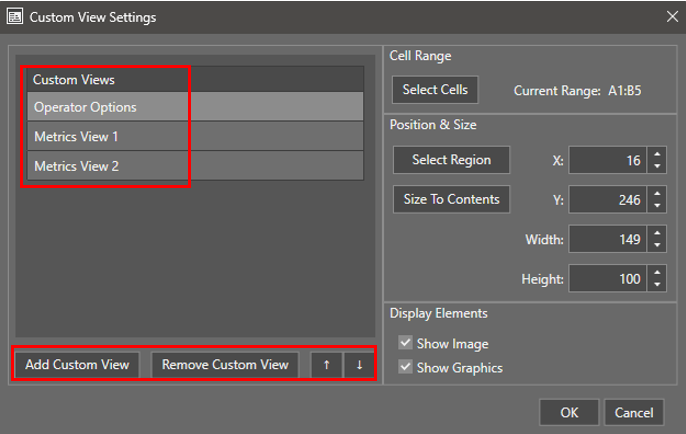
Task: Click Size To Contents button
Action: click(451, 199)
